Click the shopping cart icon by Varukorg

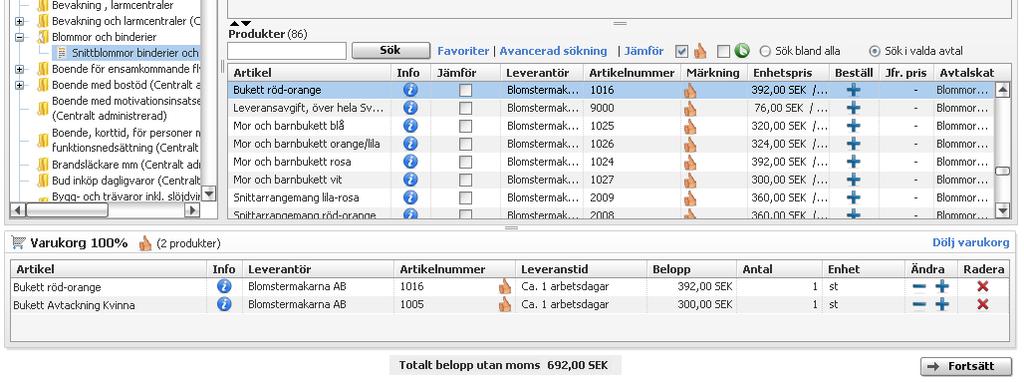click(x=18, y=243)
